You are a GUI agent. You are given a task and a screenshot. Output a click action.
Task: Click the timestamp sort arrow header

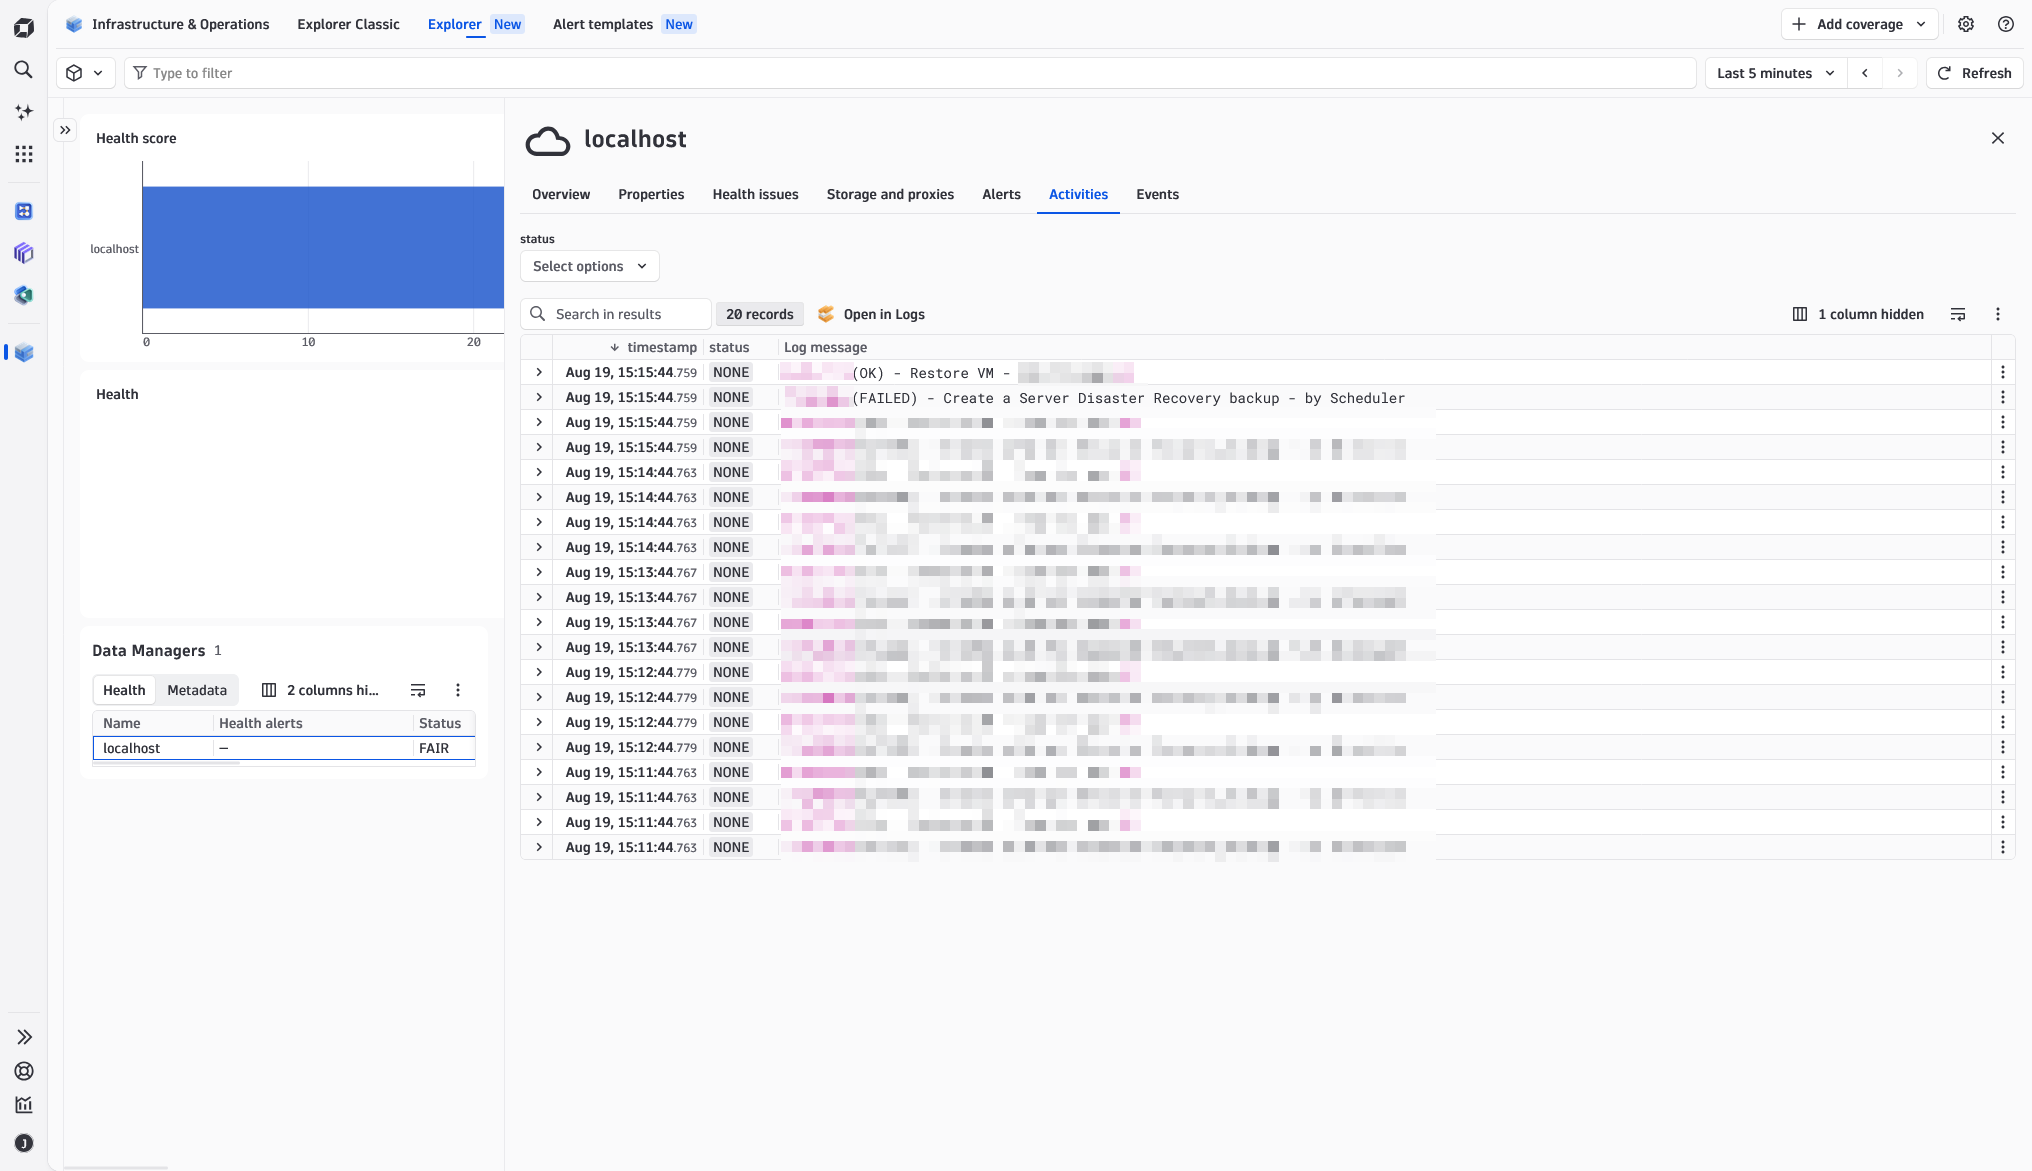pos(614,347)
